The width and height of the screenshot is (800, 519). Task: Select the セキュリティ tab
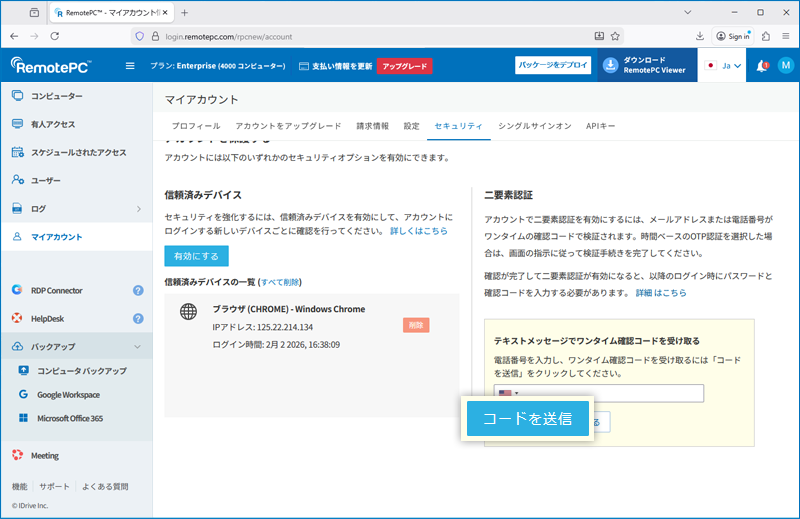(459, 126)
